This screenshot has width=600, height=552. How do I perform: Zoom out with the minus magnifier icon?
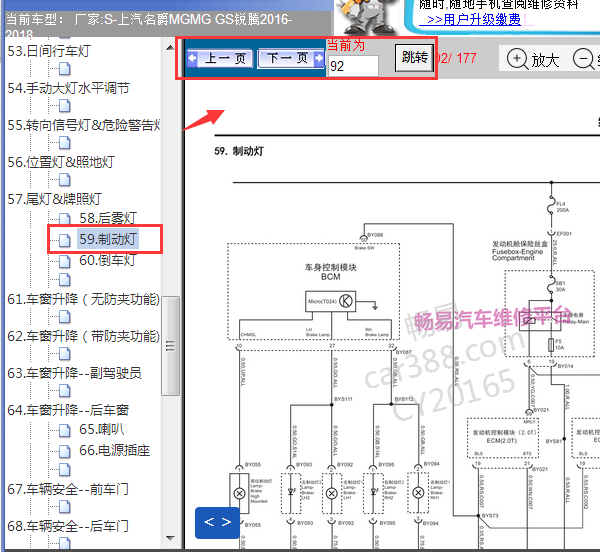click(x=584, y=59)
